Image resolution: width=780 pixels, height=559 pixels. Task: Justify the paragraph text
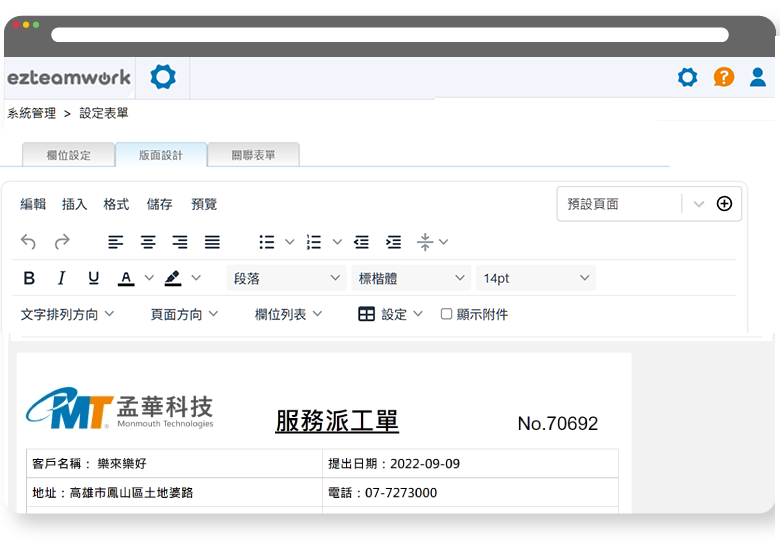click(212, 242)
